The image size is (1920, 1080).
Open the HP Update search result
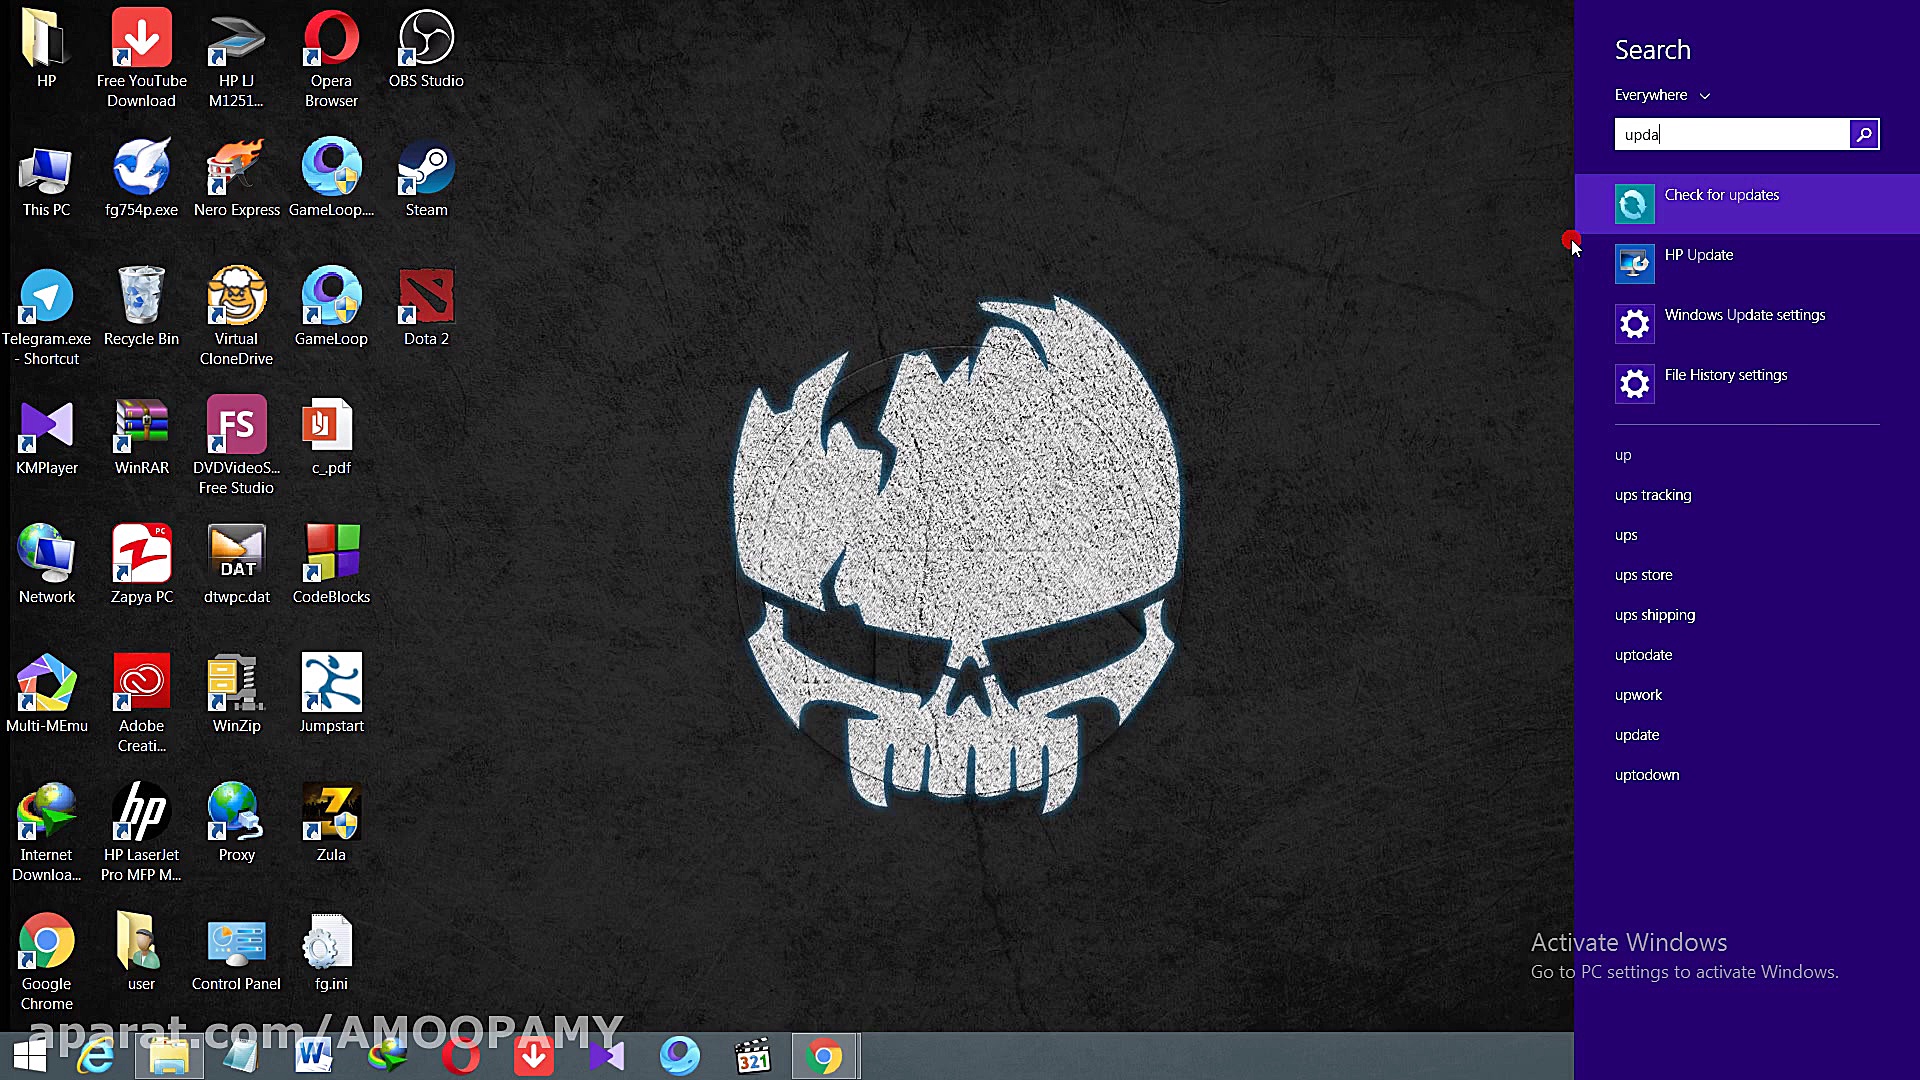[1698, 256]
